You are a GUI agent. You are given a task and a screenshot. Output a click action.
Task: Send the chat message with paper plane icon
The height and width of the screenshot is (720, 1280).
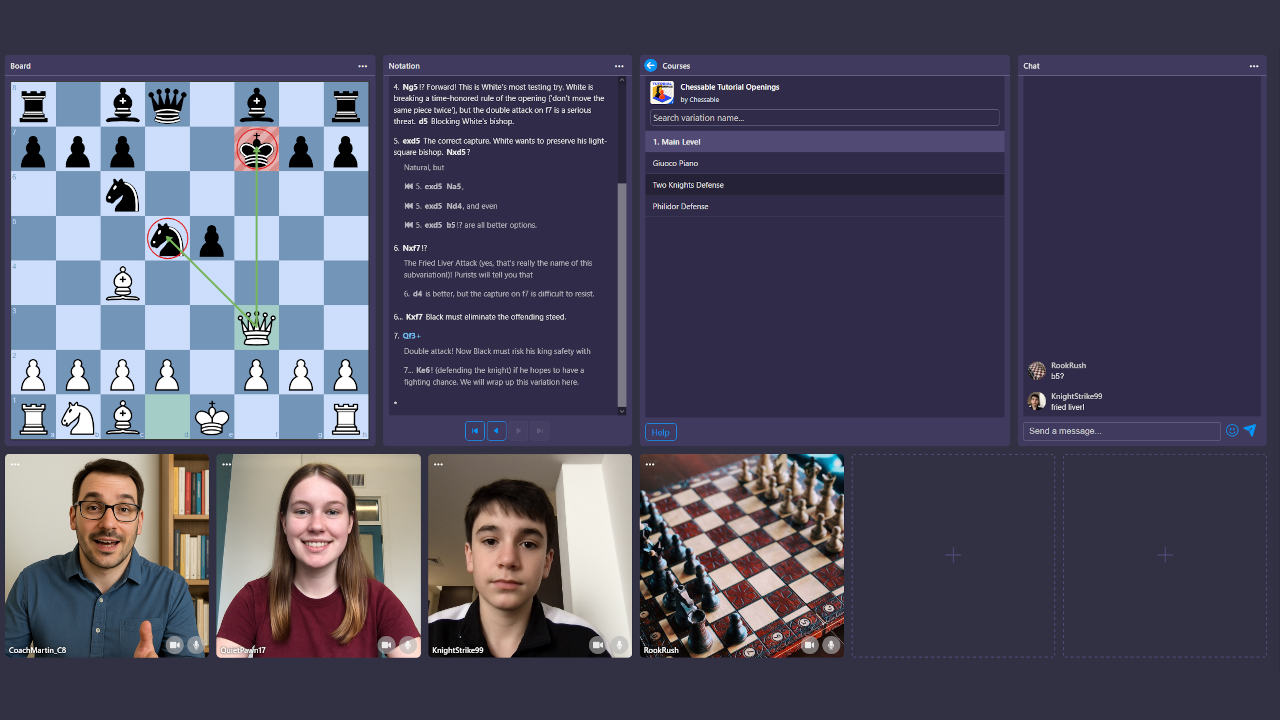[1250, 431]
